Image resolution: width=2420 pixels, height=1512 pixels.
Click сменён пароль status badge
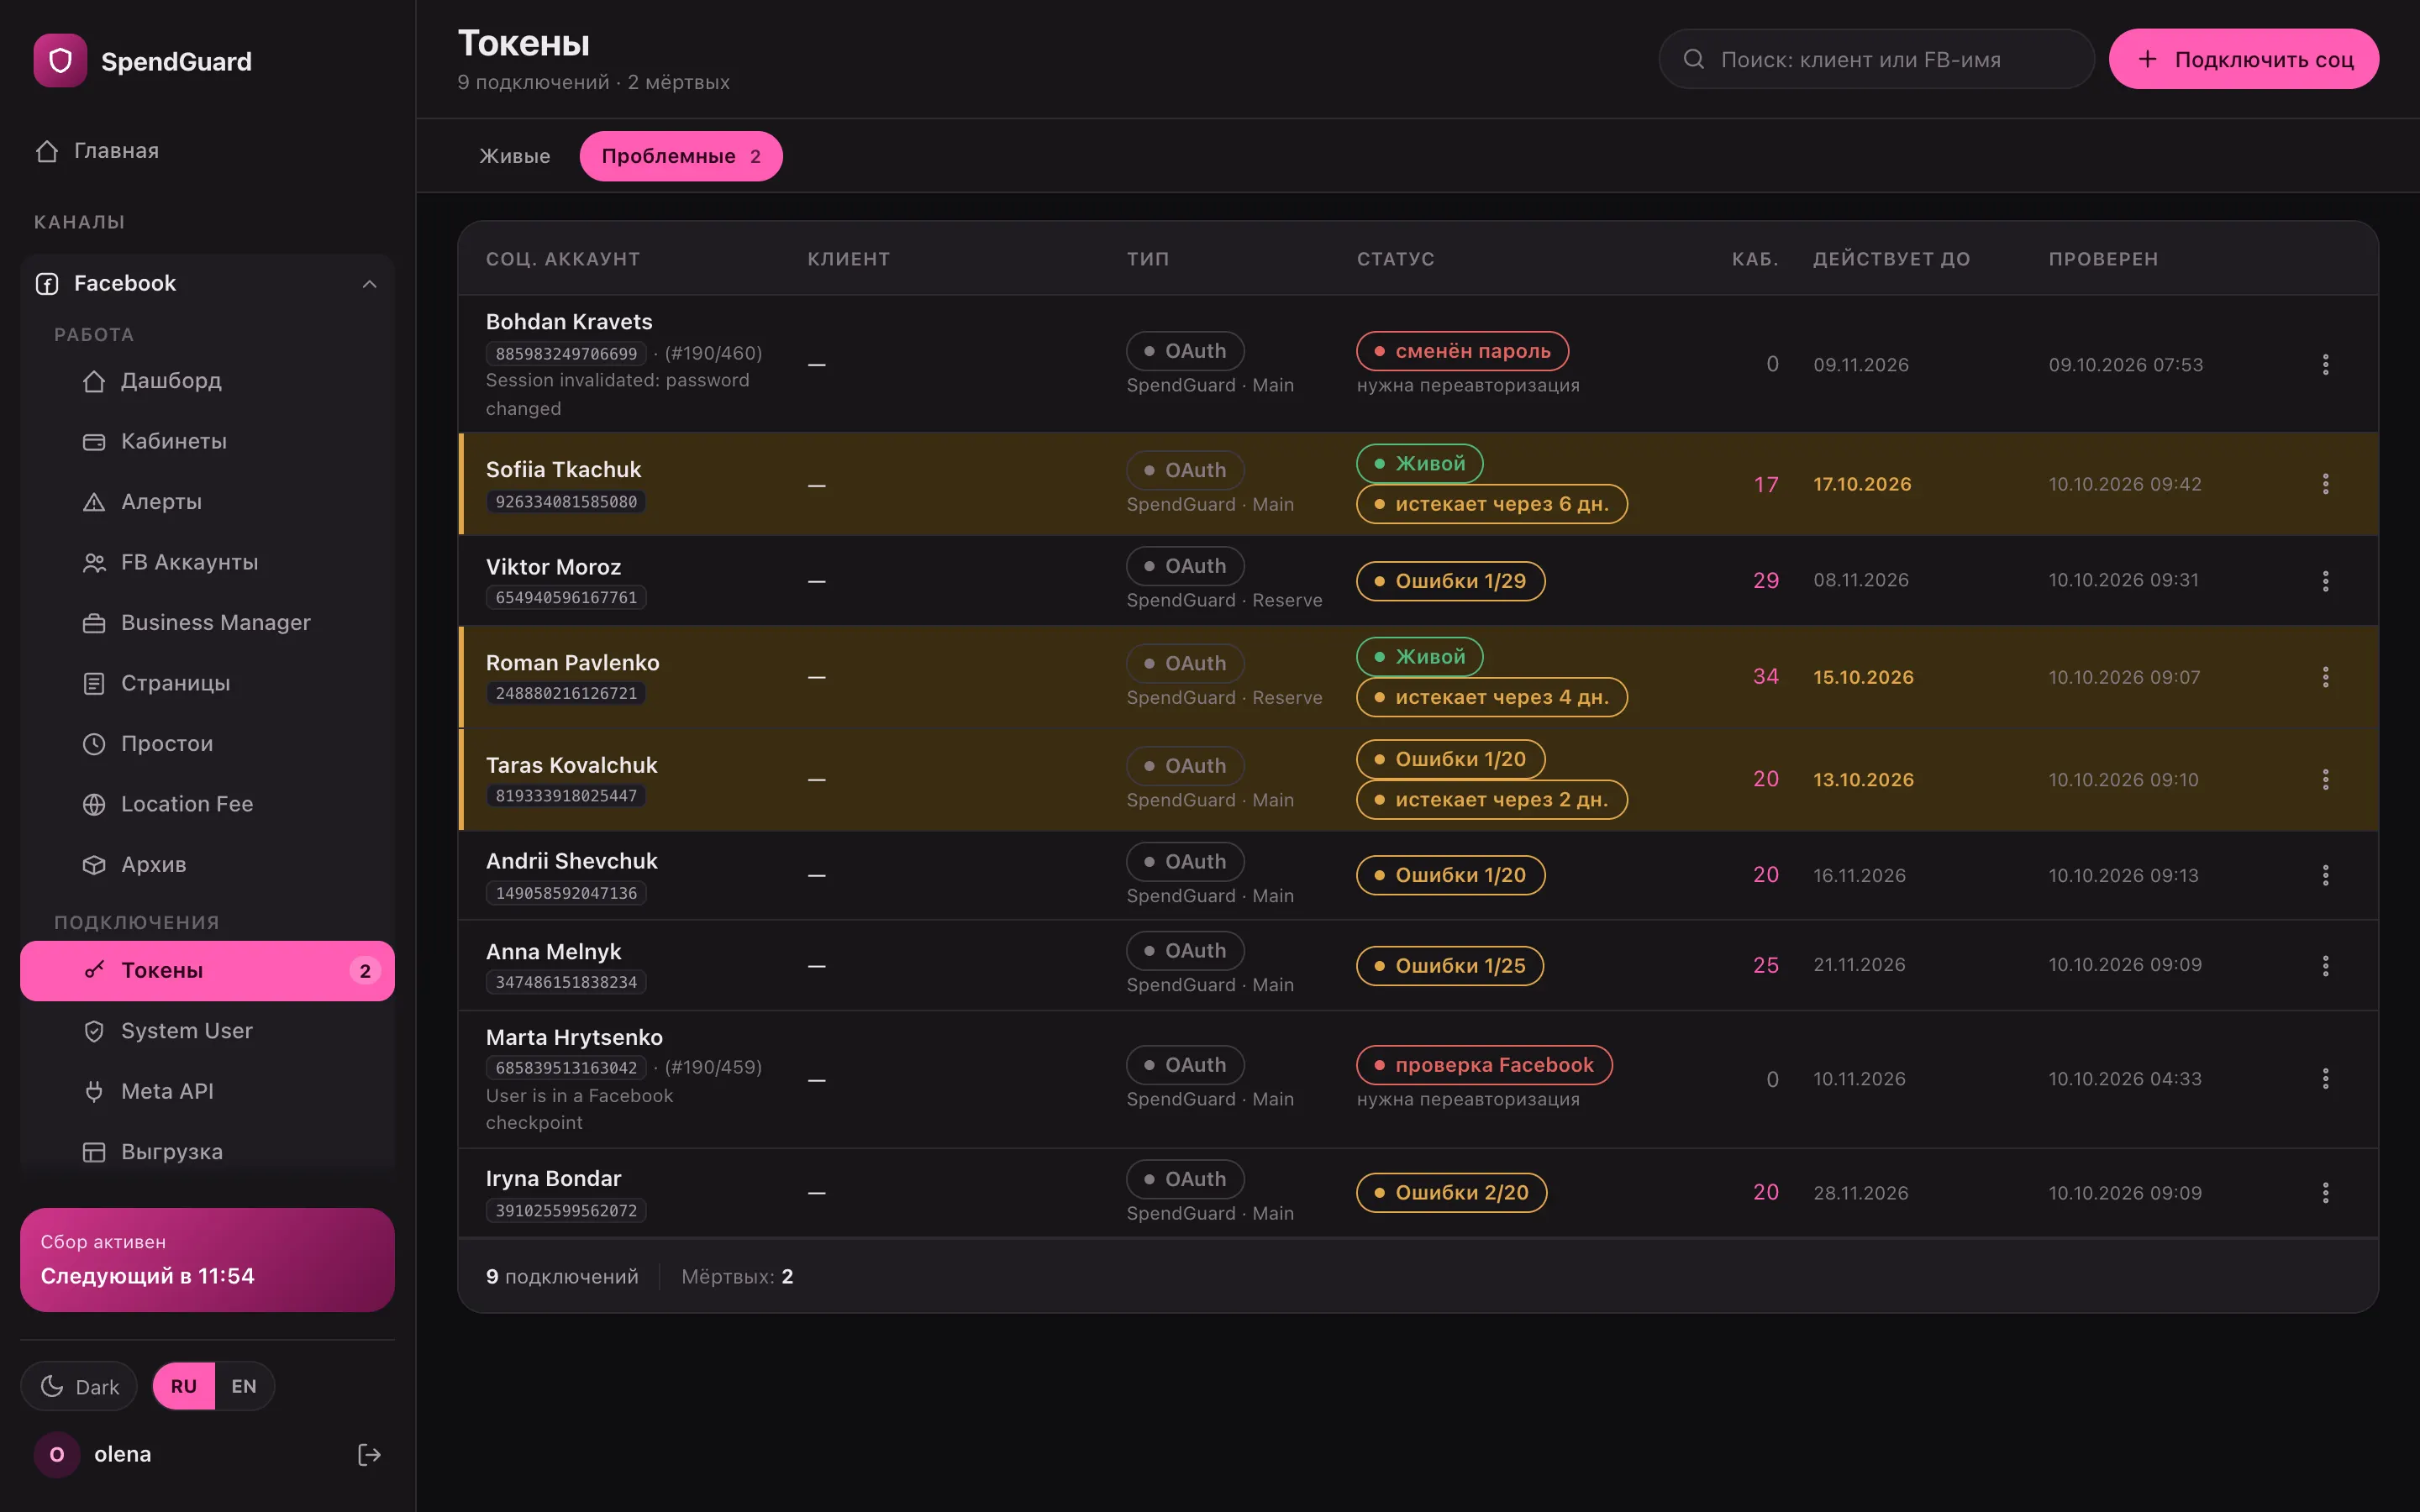1462,351
